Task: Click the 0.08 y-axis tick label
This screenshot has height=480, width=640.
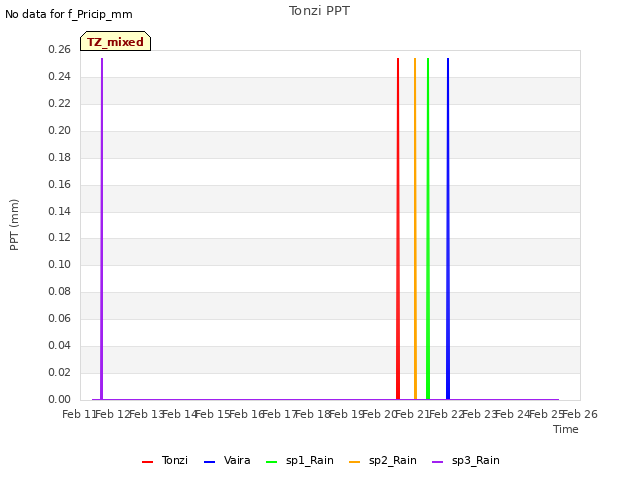Action: 59,291
